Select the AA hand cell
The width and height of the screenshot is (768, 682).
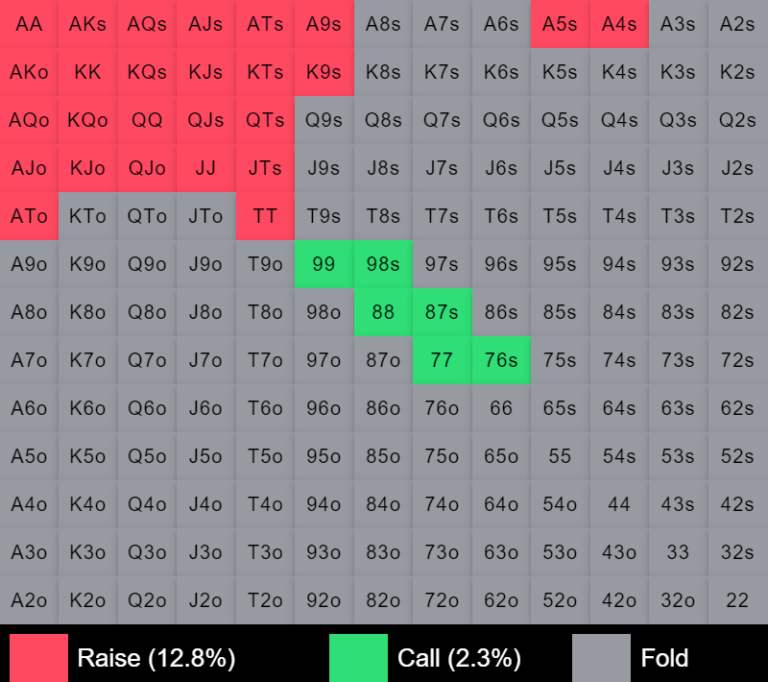click(x=29, y=24)
